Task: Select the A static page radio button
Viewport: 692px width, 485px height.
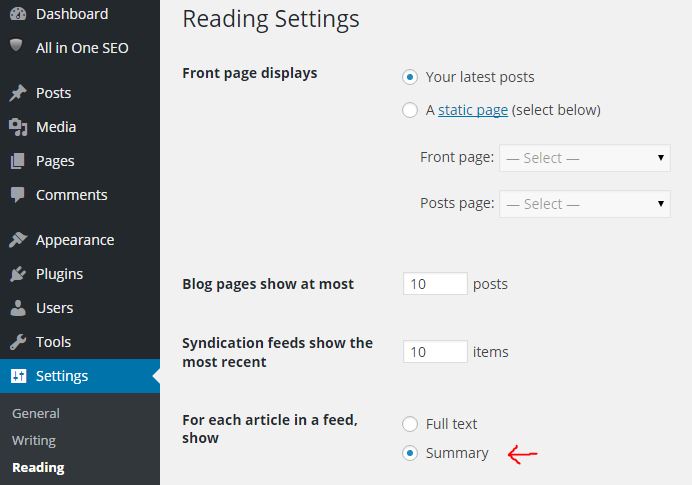Action: 410,110
